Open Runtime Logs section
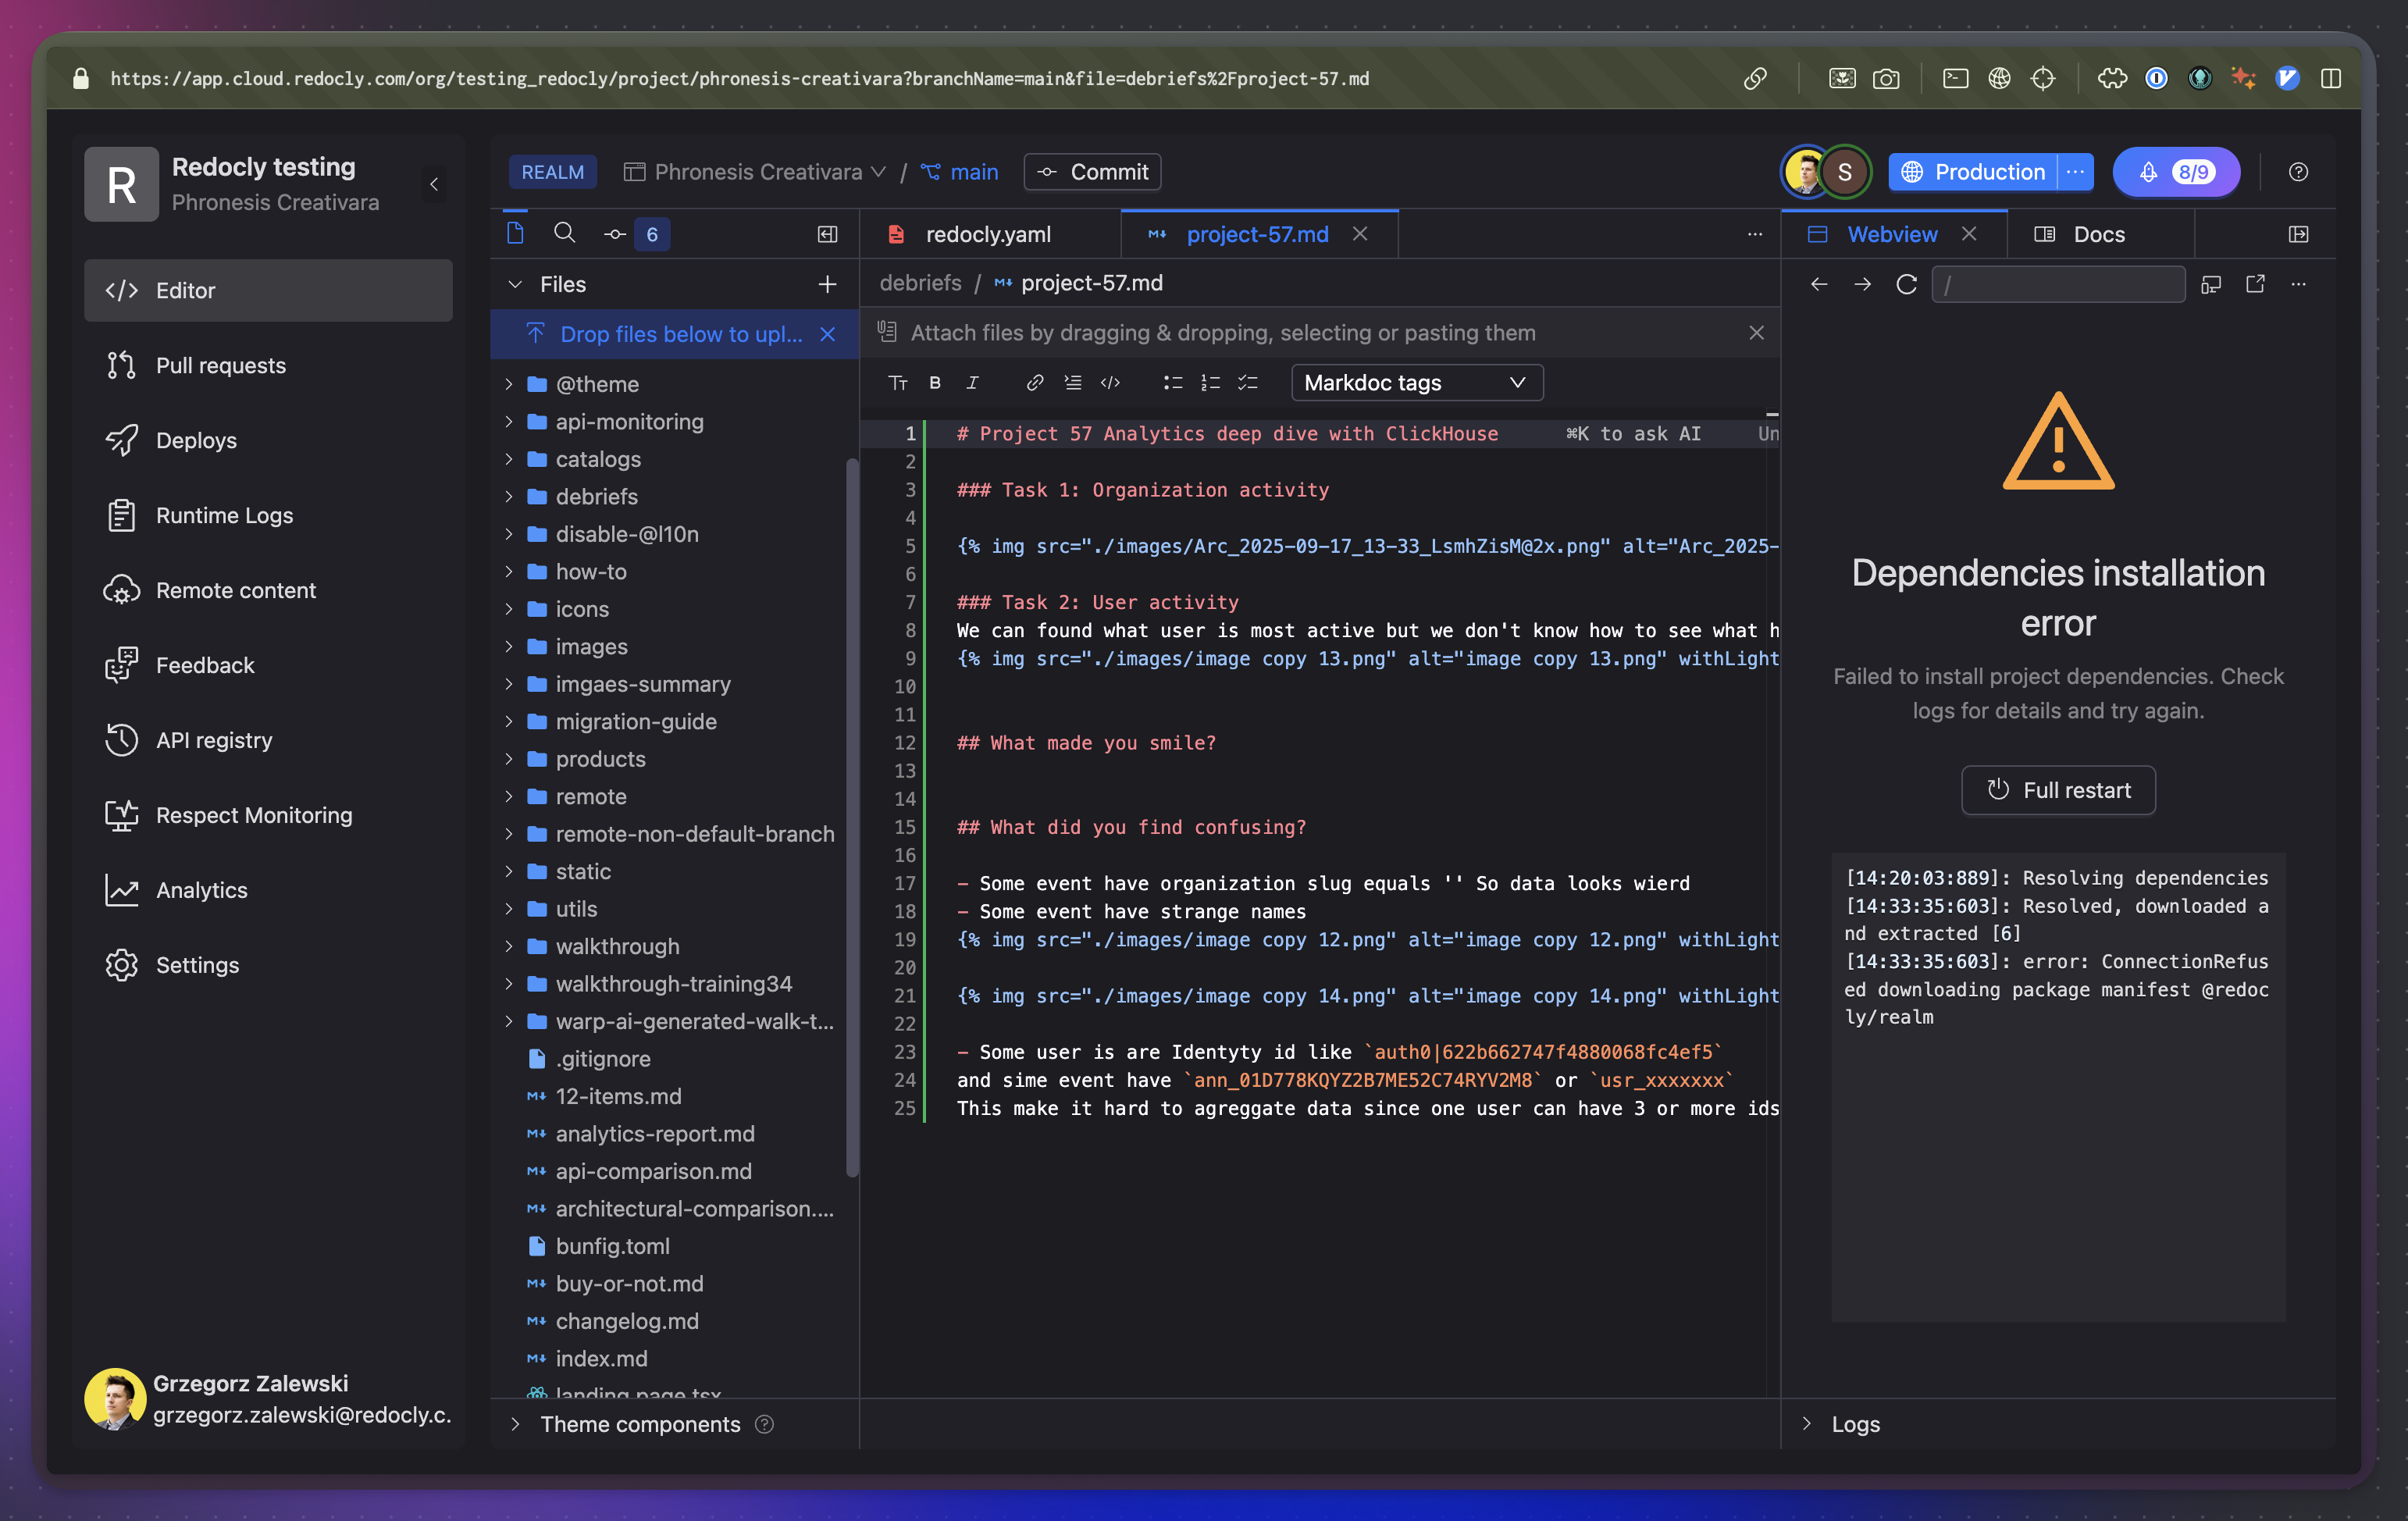This screenshot has height=1521, width=2408. click(x=268, y=515)
